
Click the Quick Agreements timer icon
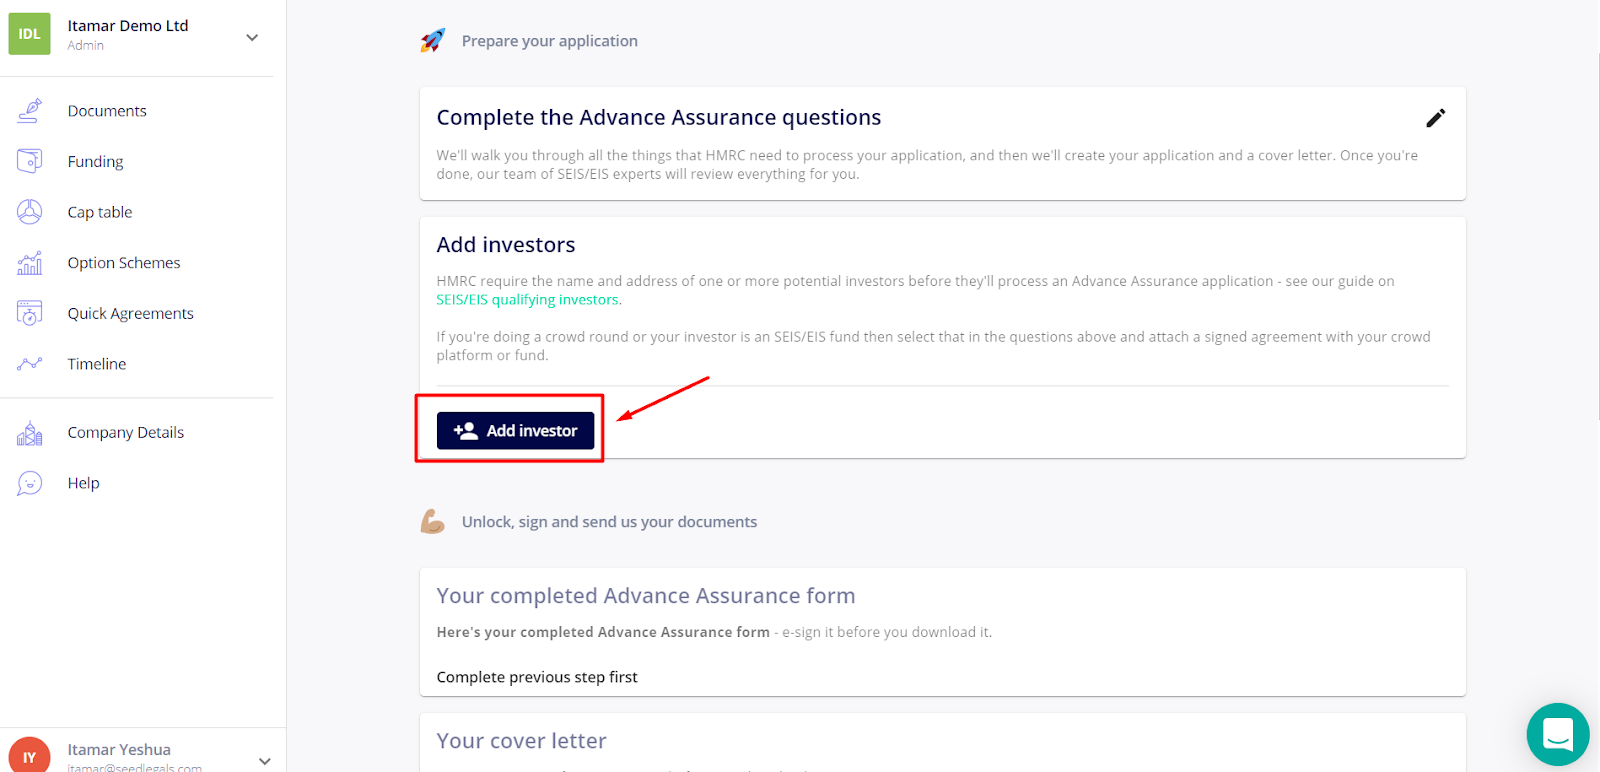point(30,313)
